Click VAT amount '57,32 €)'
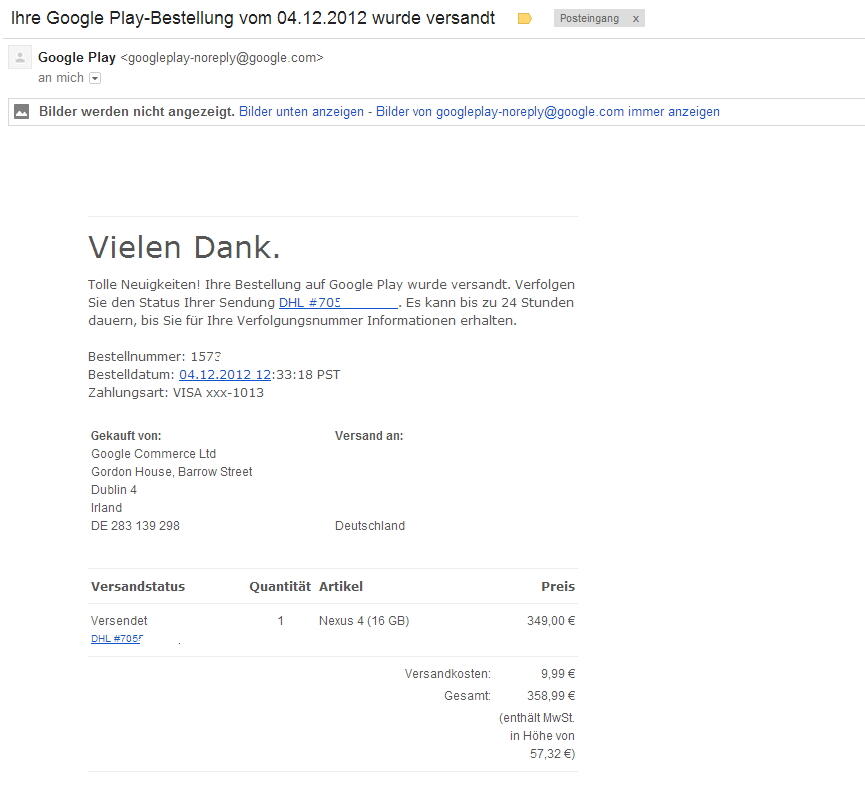The height and width of the screenshot is (790, 865). (552, 754)
